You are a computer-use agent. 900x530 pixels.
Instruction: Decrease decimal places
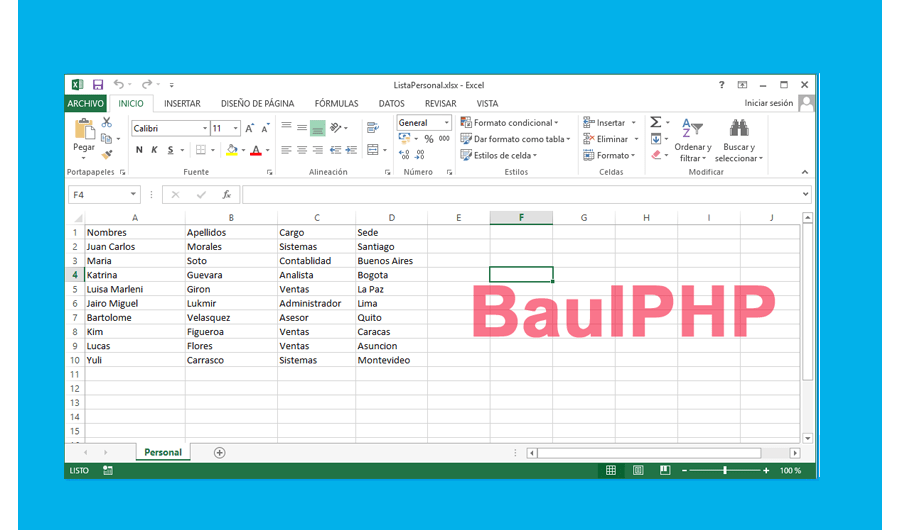pyautogui.click(x=420, y=155)
